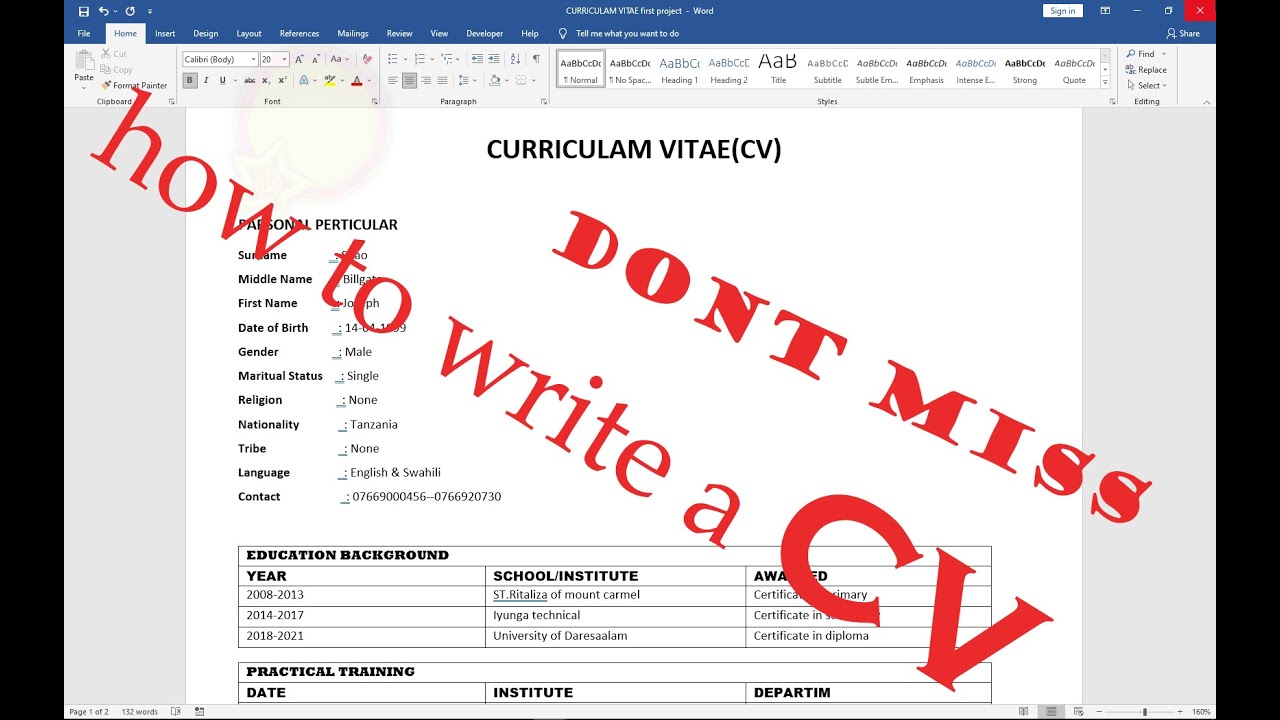Open the Find dropdown arrow
Viewport: 1280px width, 720px height.
tap(1164, 54)
